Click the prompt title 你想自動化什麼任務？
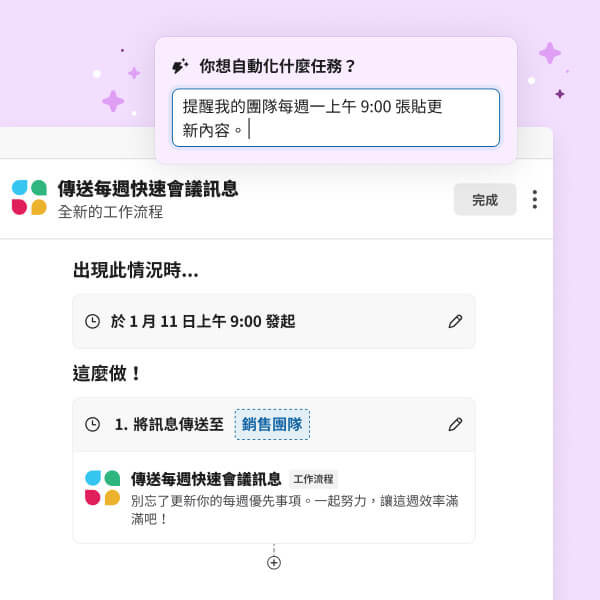600x600 pixels. coord(277,66)
